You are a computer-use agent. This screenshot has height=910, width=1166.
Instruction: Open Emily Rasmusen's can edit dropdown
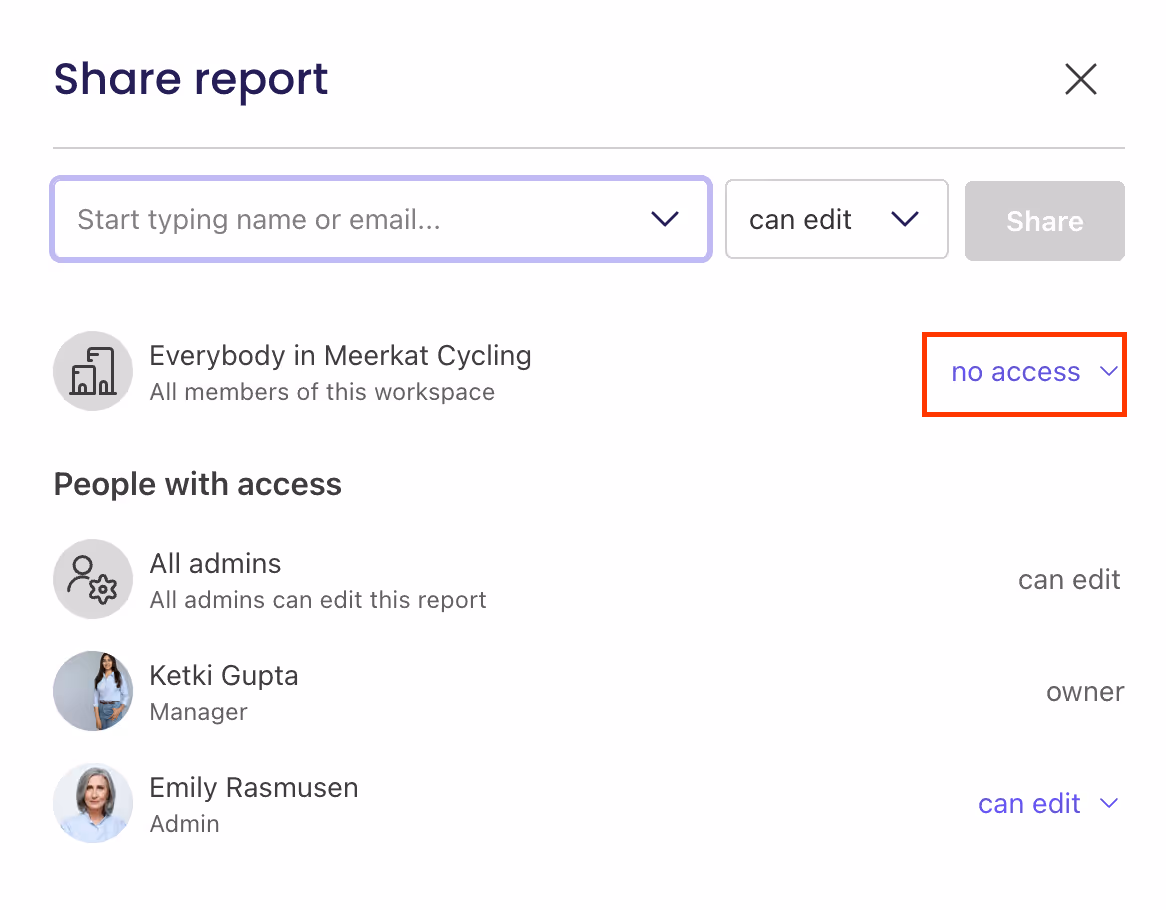pos(1048,804)
